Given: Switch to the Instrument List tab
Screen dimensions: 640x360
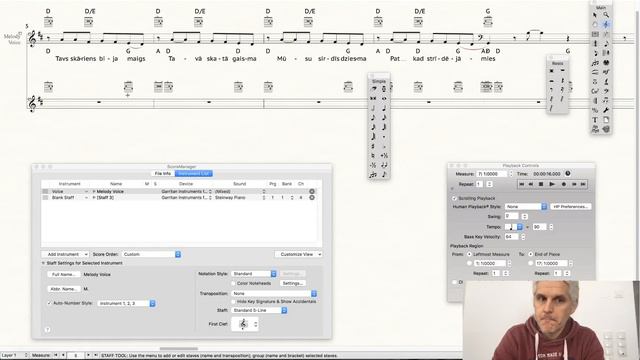Looking at the screenshot, I should pos(193,173).
